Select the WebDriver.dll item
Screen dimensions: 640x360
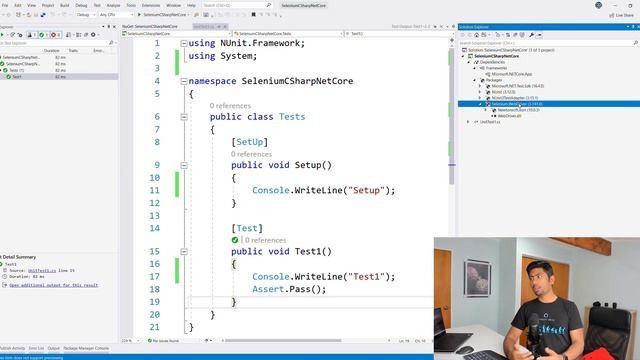[509, 116]
